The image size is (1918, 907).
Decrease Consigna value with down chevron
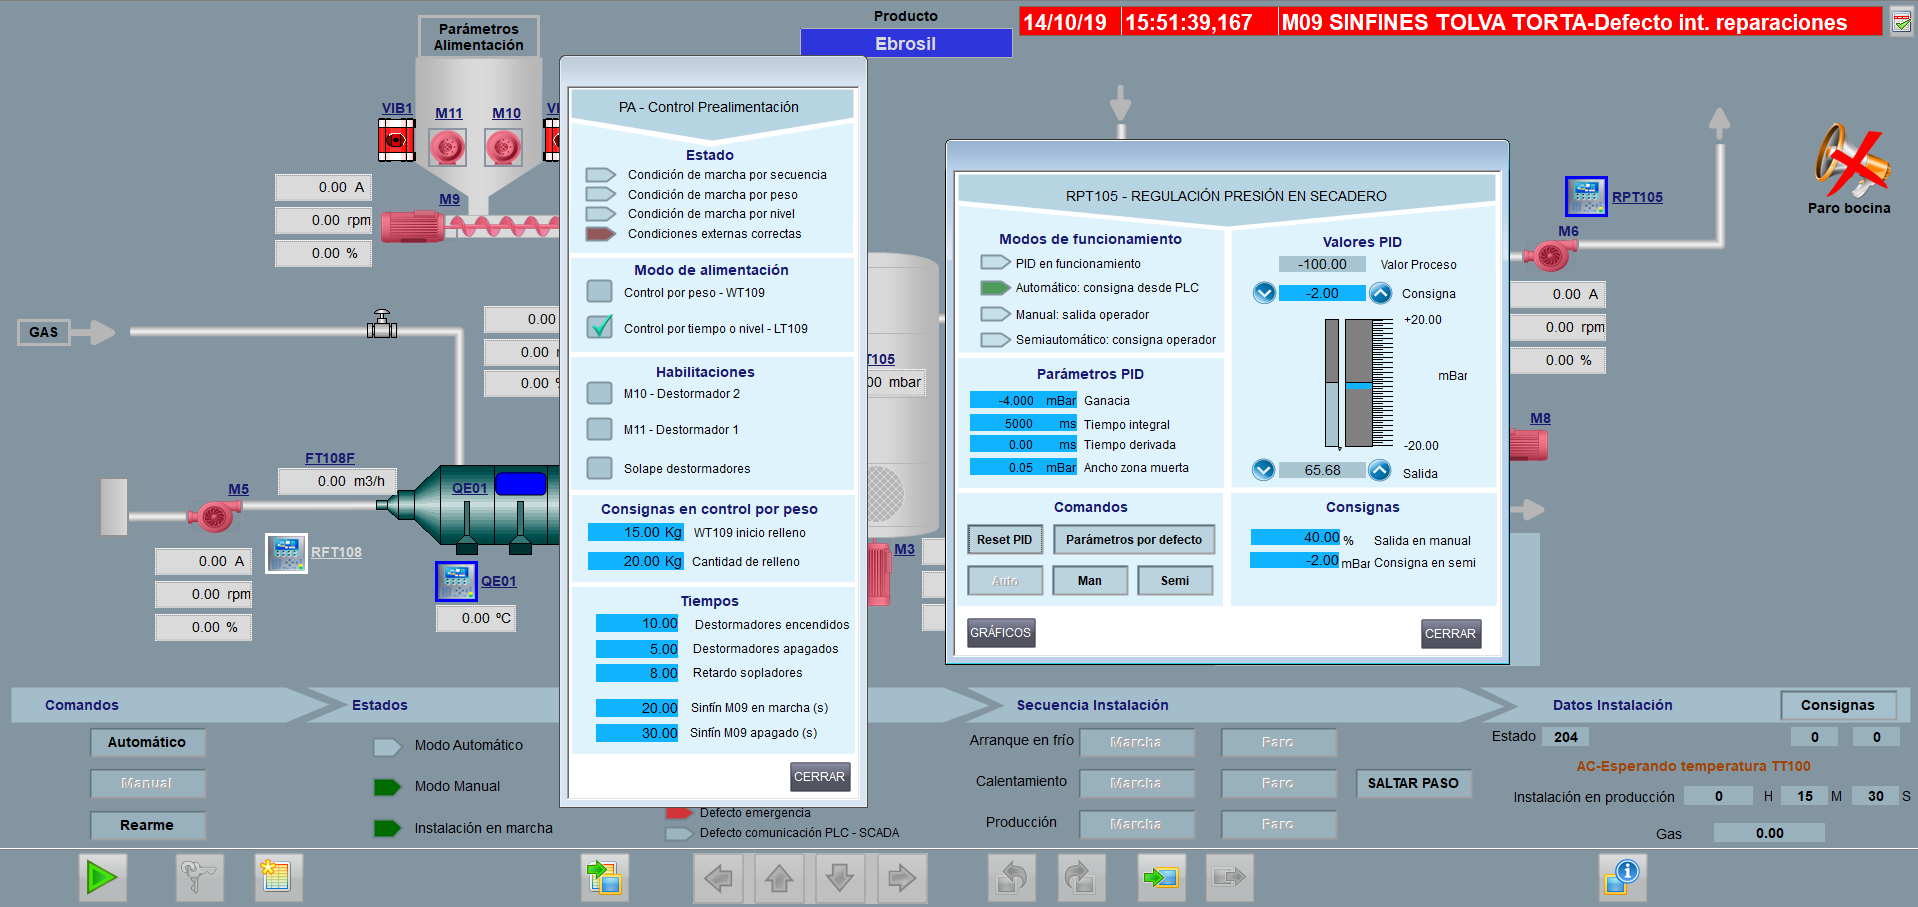[1264, 293]
